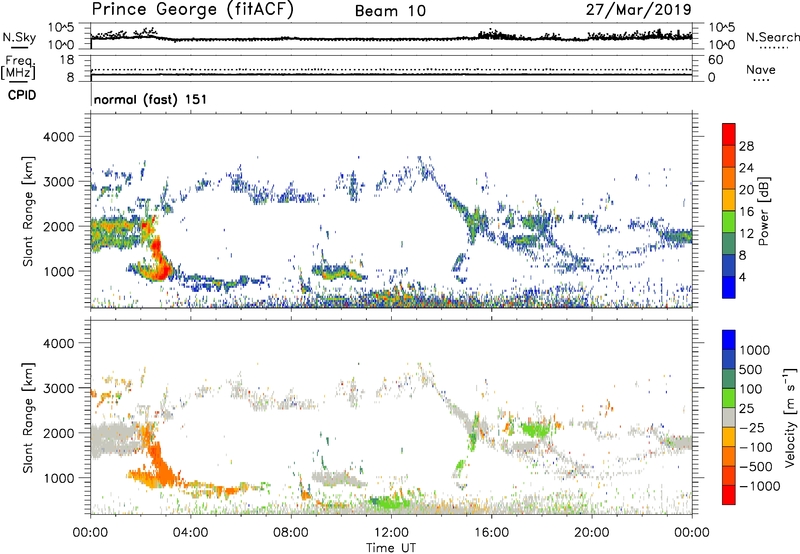Click 'Slant Range [km]' on the power panel
The height and width of the screenshot is (554, 800).
[28, 211]
